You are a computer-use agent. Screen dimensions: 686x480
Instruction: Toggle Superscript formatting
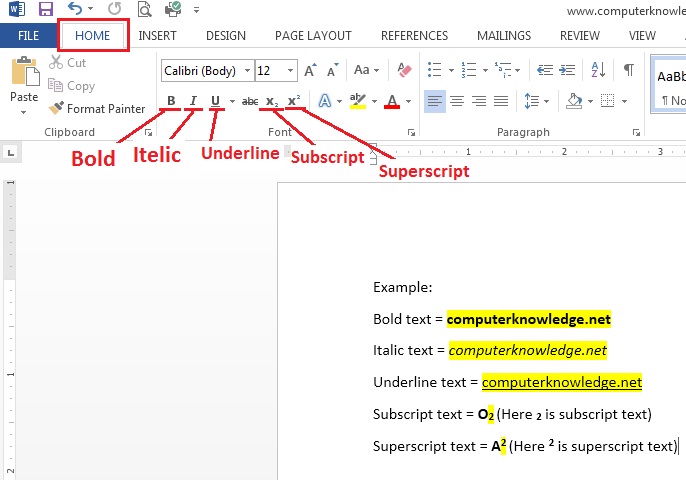294,101
